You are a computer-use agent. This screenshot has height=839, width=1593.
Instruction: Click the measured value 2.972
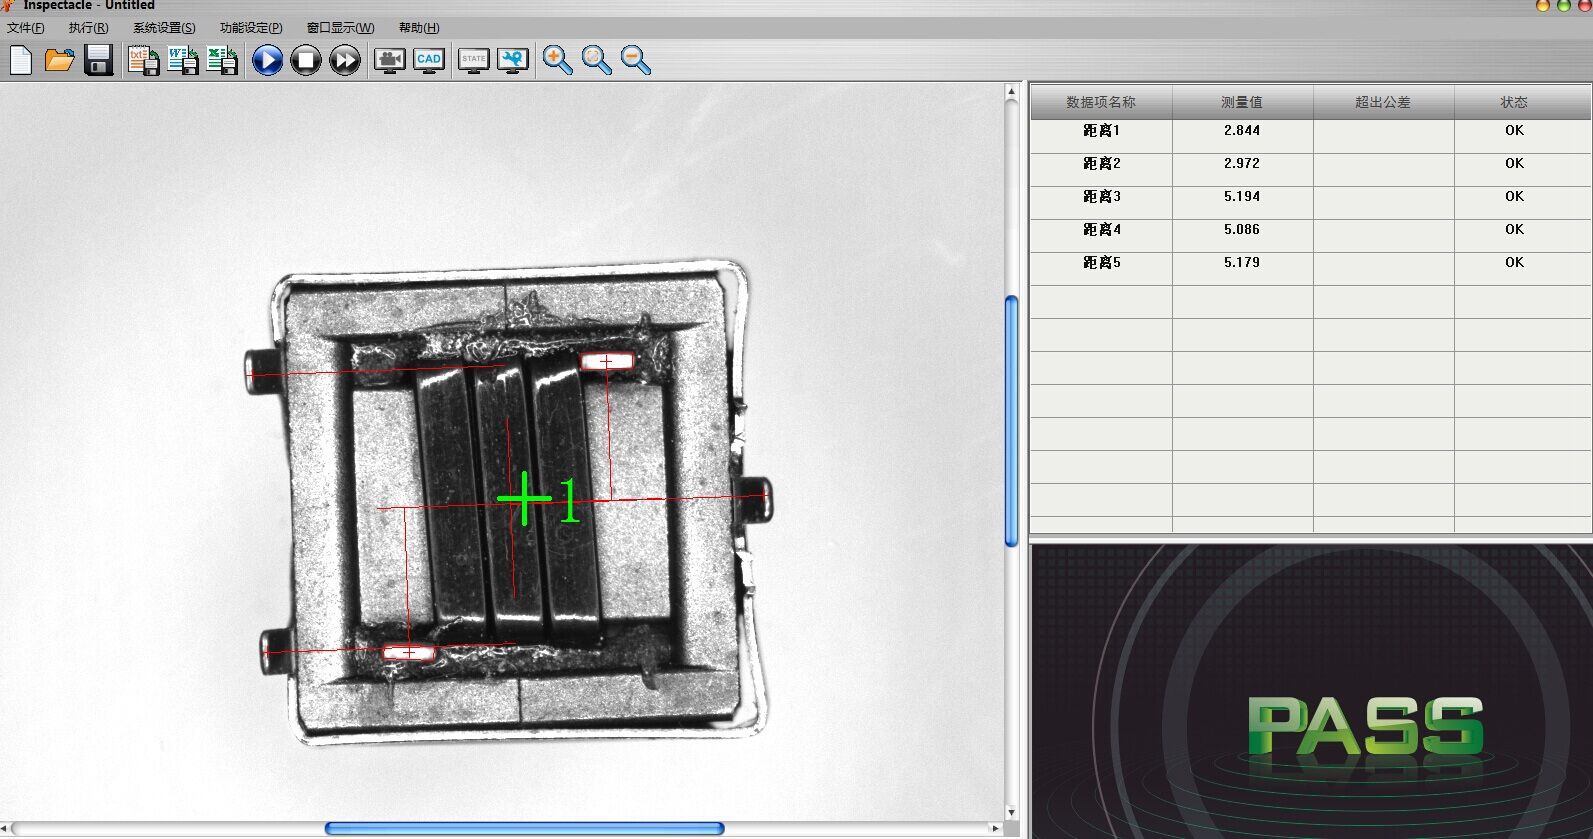coord(1242,163)
